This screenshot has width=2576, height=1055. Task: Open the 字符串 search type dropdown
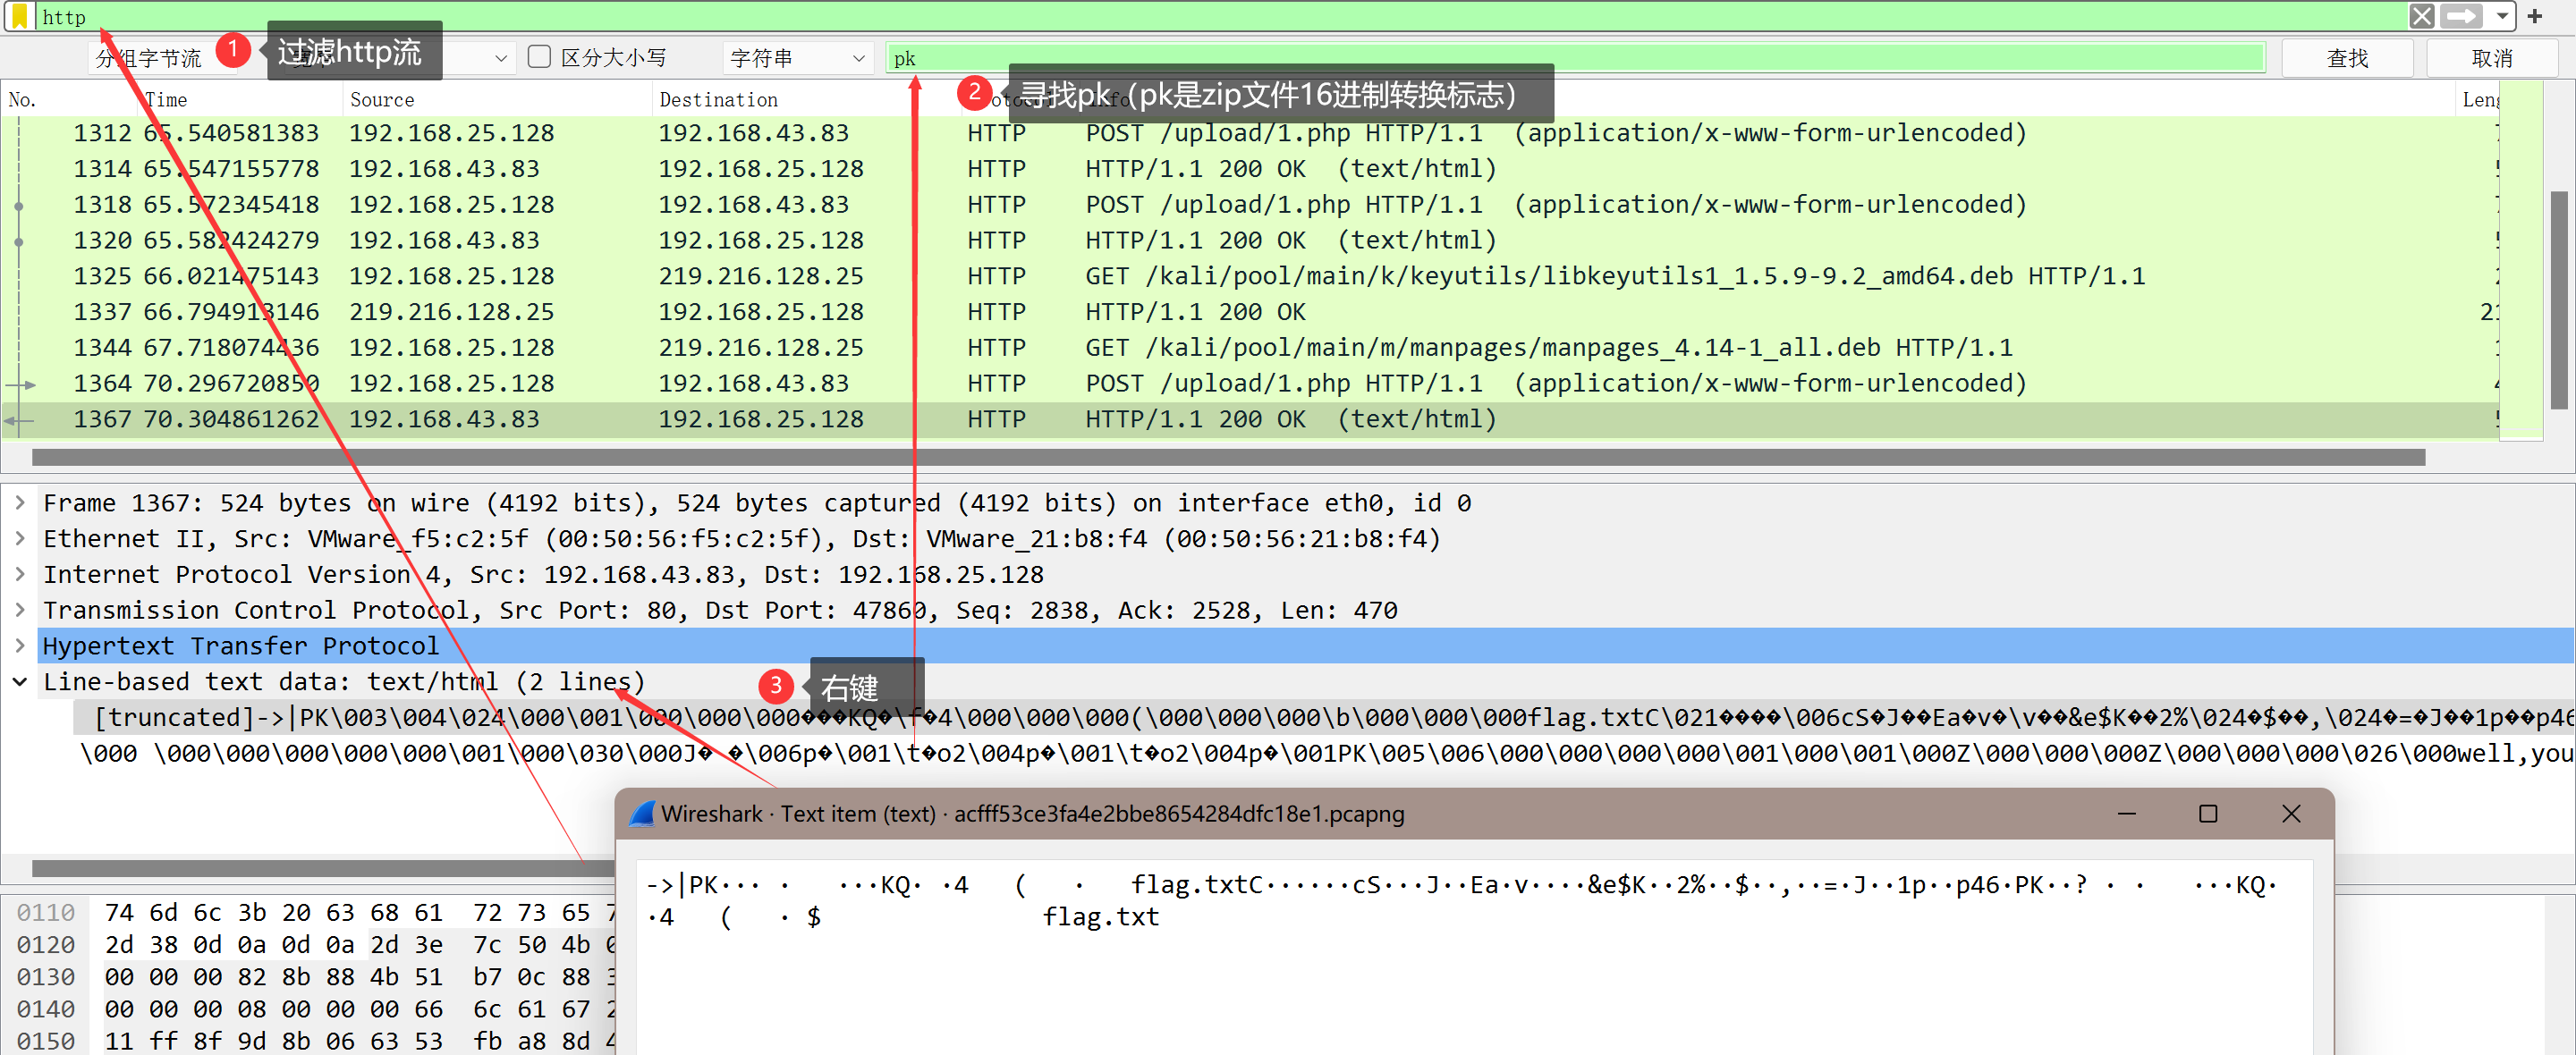(796, 58)
